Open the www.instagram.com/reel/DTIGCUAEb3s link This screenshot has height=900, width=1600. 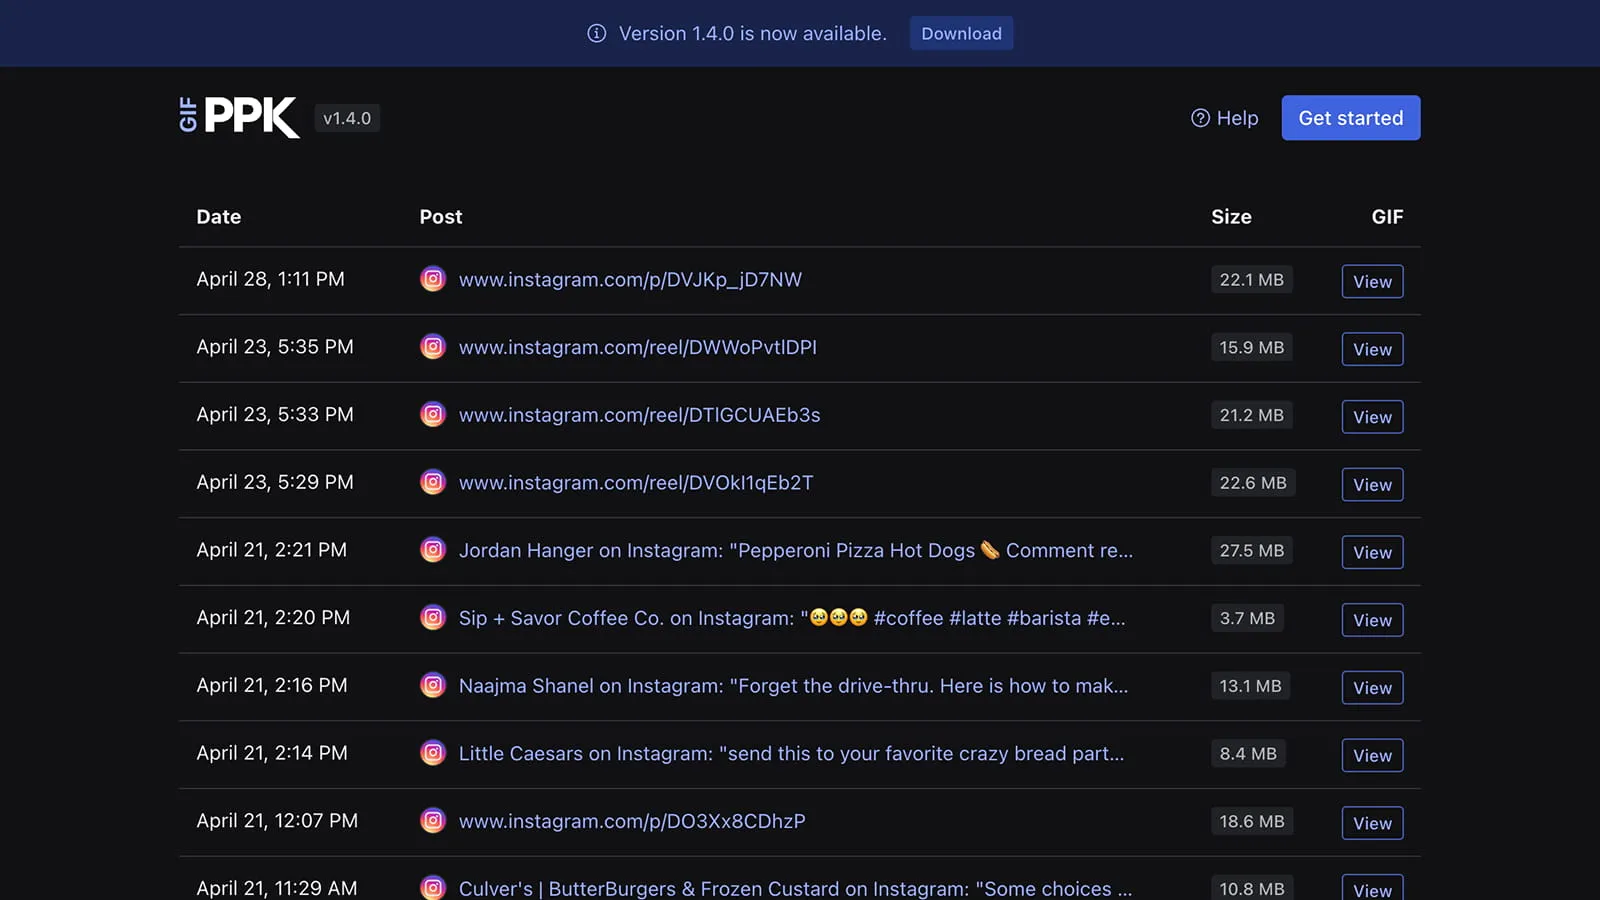[x=640, y=415]
